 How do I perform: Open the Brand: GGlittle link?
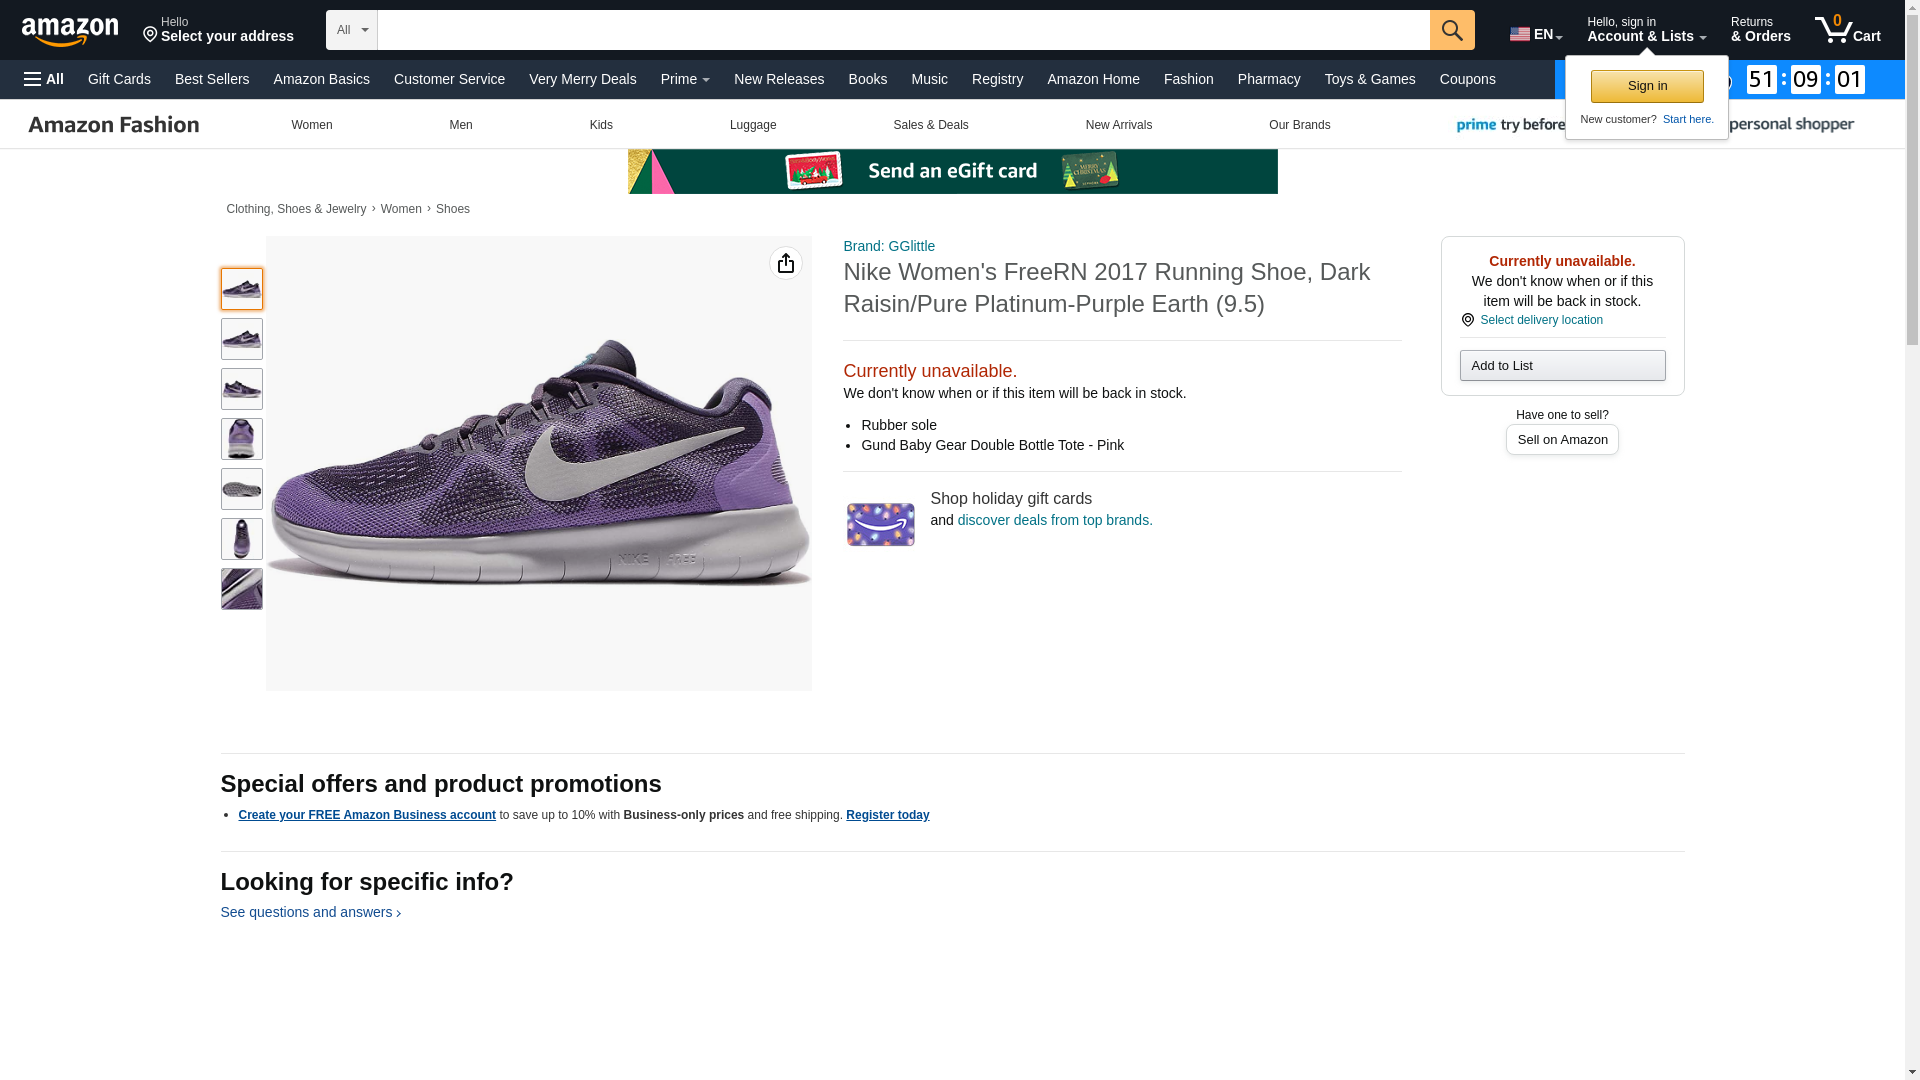point(888,246)
